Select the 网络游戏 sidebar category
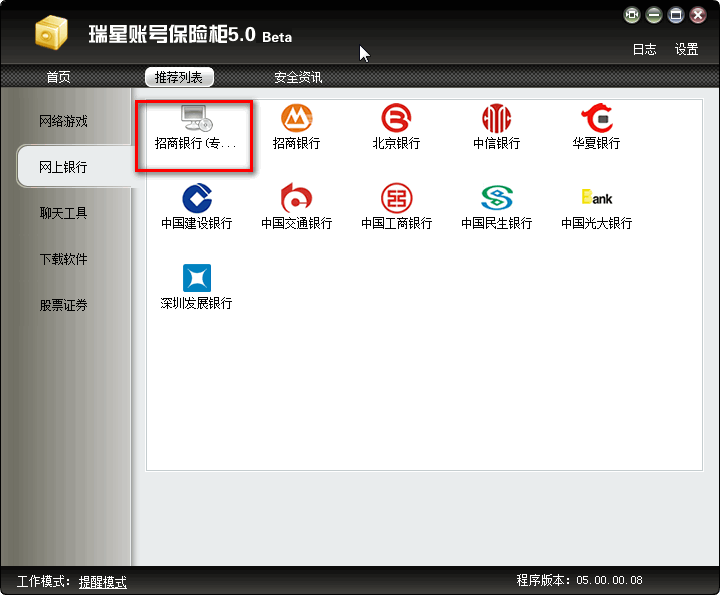 63,121
